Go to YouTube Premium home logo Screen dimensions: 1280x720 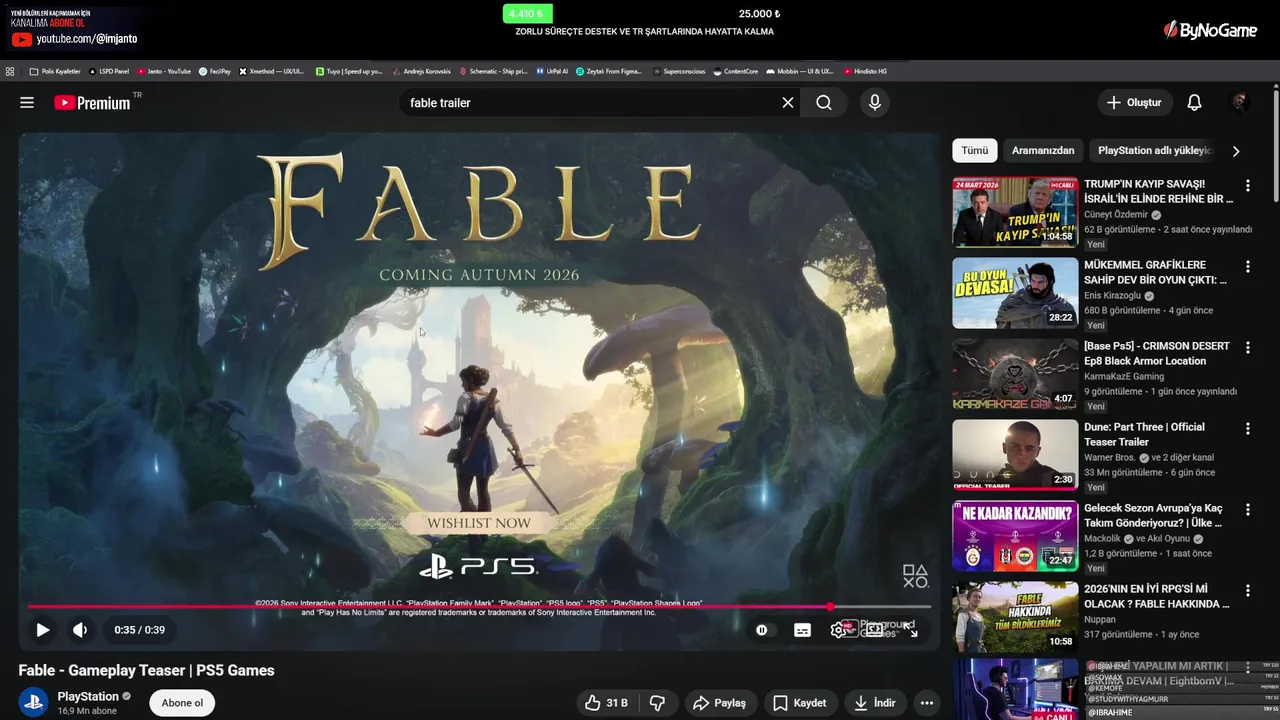[x=92, y=103]
